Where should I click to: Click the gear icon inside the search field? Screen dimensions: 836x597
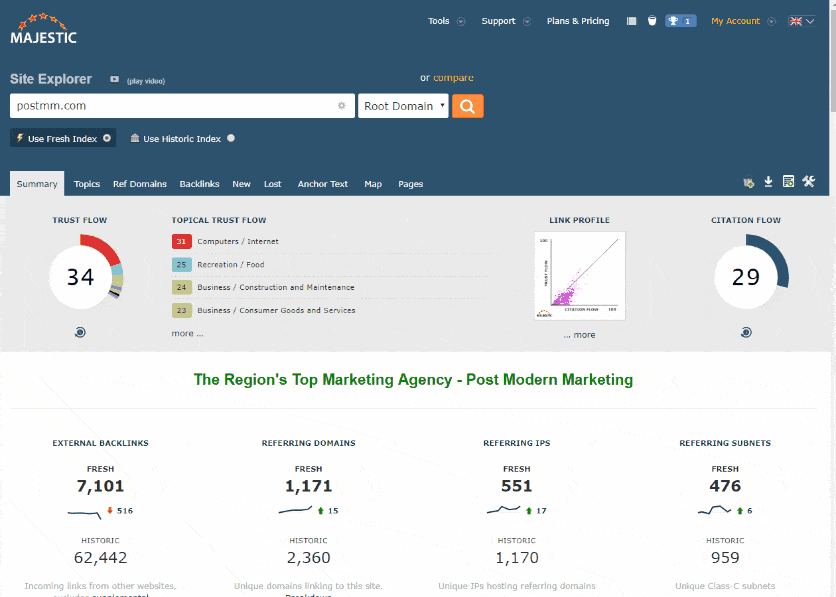coord(341,106)
